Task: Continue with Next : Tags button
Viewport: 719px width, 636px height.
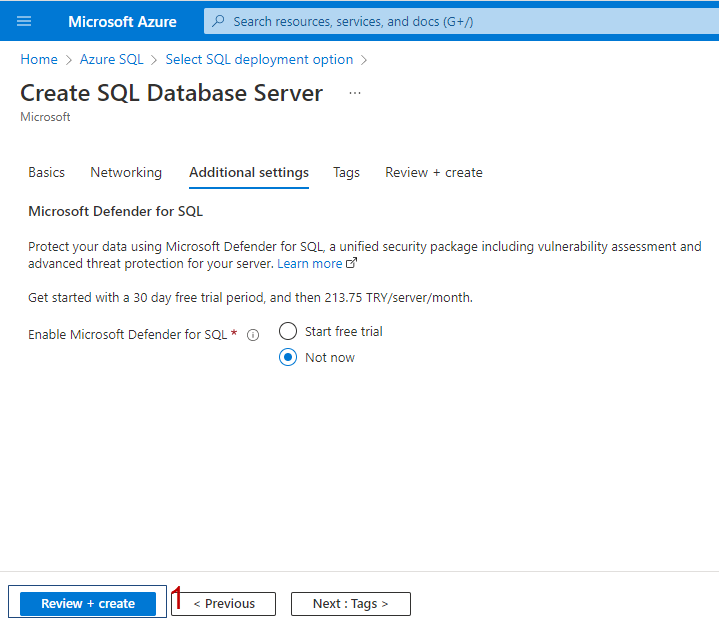Action: click(351, 603)
